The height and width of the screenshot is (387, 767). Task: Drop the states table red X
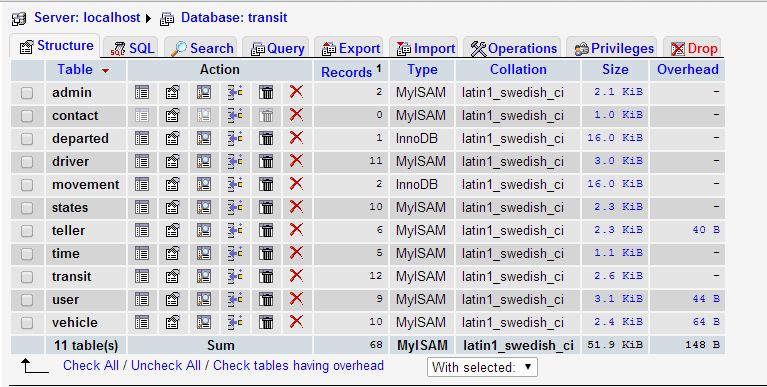[x=296, y=207]
